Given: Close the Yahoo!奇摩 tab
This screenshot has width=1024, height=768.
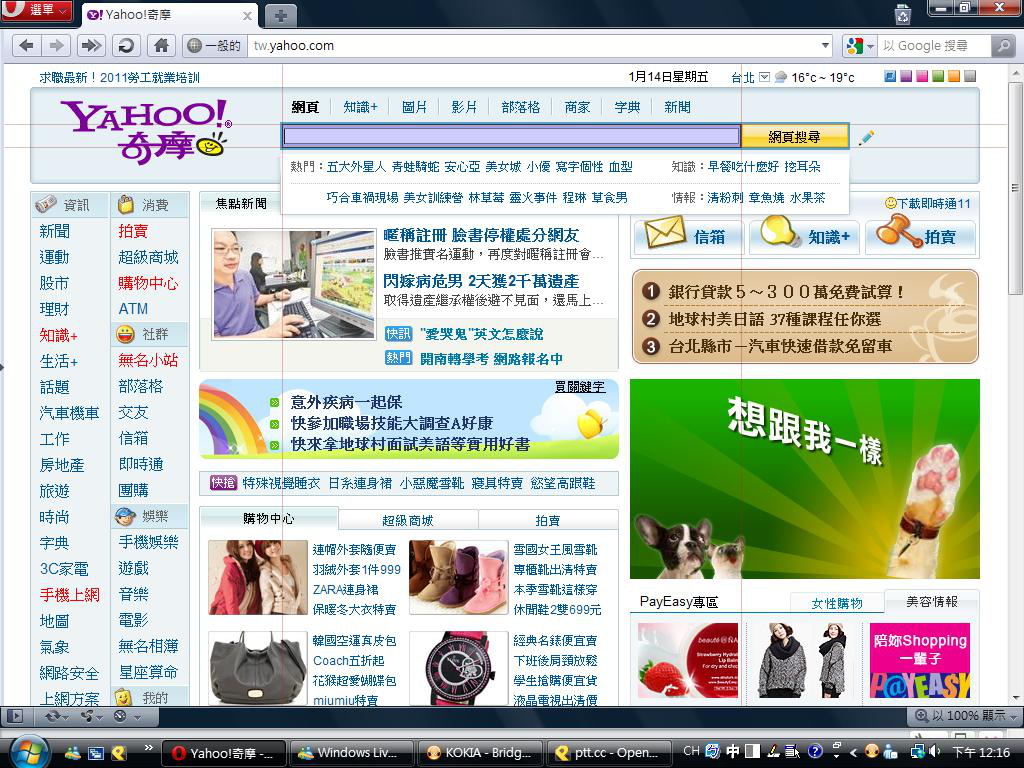Looking at the screenshot, I should point(248,16).
